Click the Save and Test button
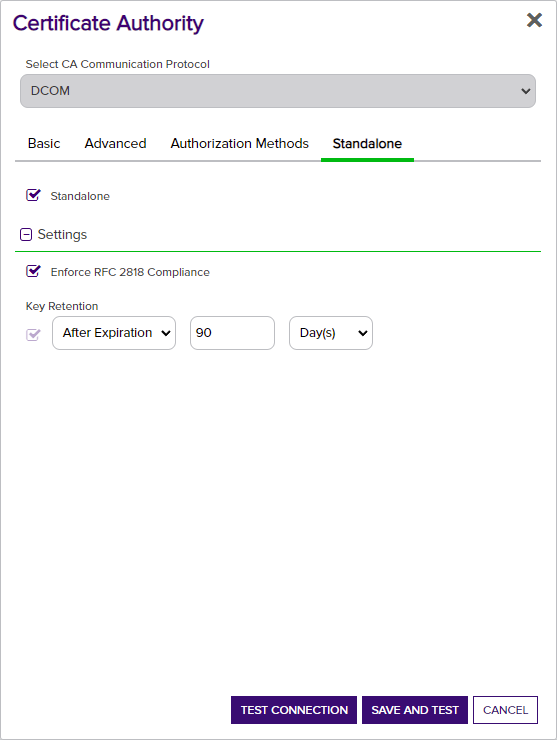The width and height of the screenshot is (557, 740). (x=415, y=710)
